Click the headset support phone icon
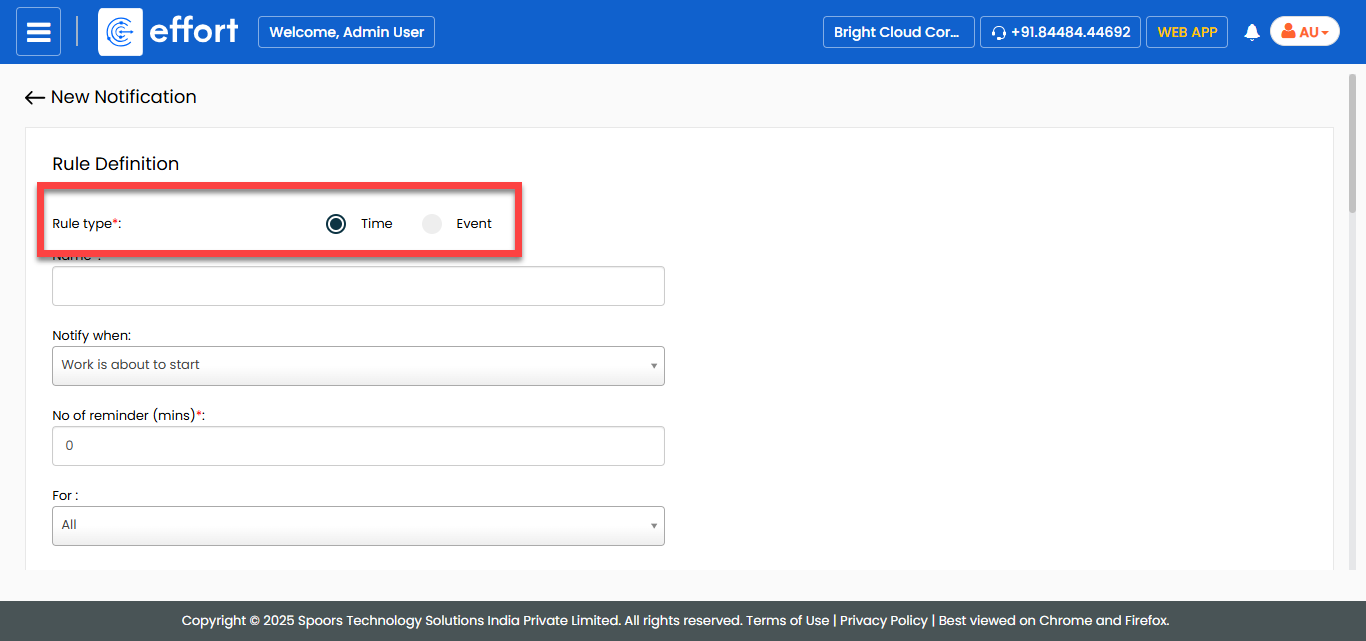Viewport: 1366px width, 641px height. tap(998, 33)
